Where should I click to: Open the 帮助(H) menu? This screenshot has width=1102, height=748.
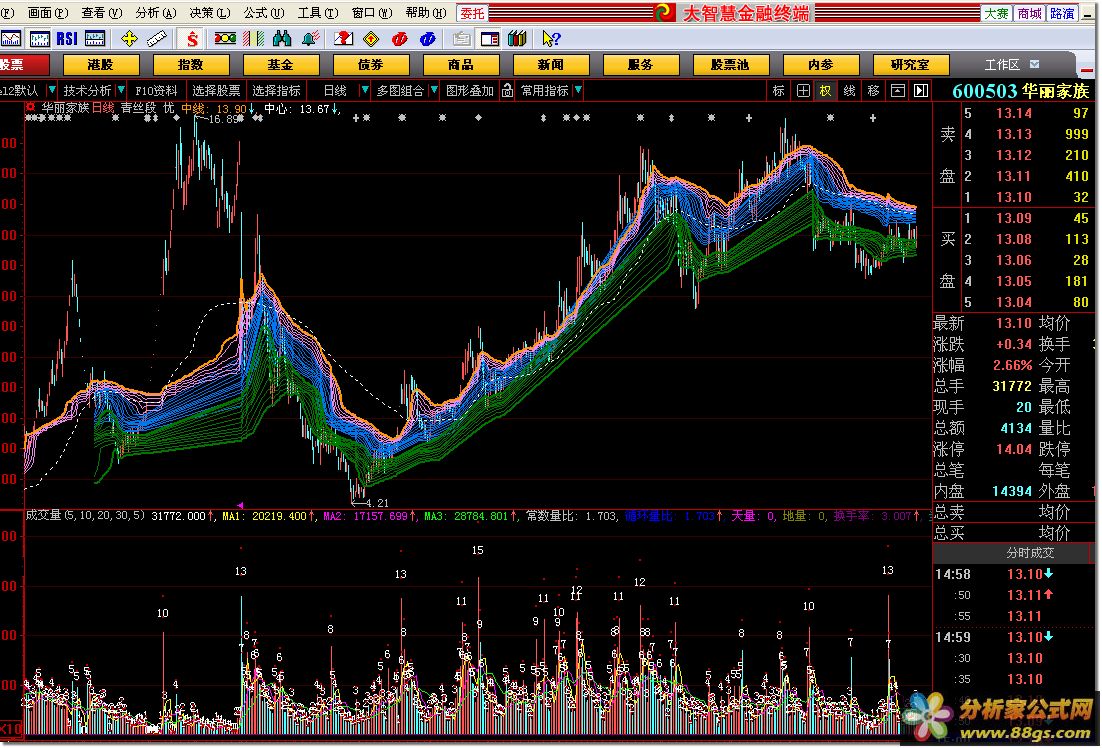[x=427, y=13]
